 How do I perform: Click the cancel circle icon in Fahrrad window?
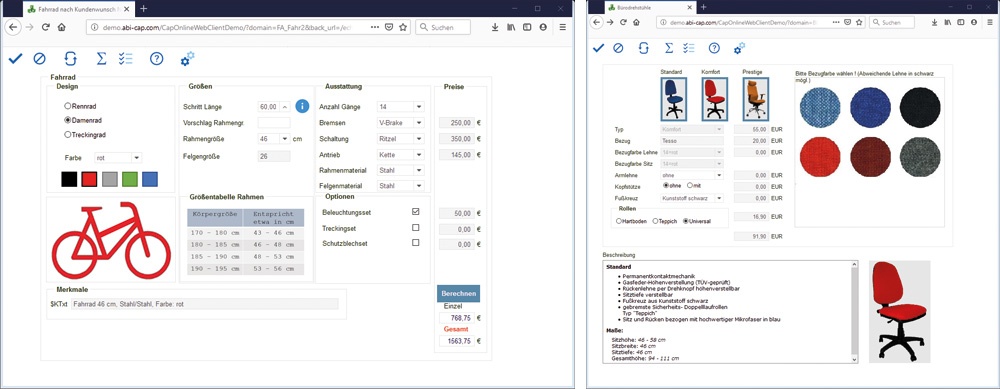click(40, 59)
